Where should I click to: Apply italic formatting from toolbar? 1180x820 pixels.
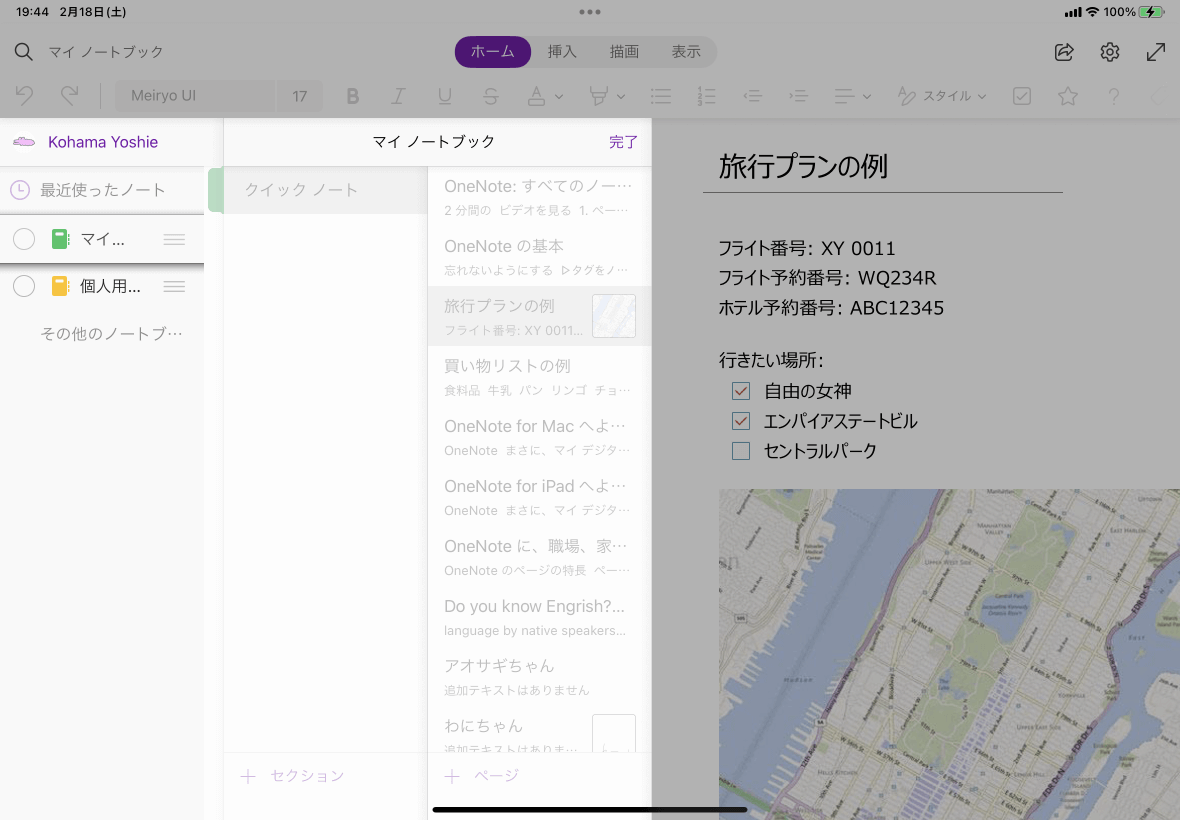tap(398, 96)
